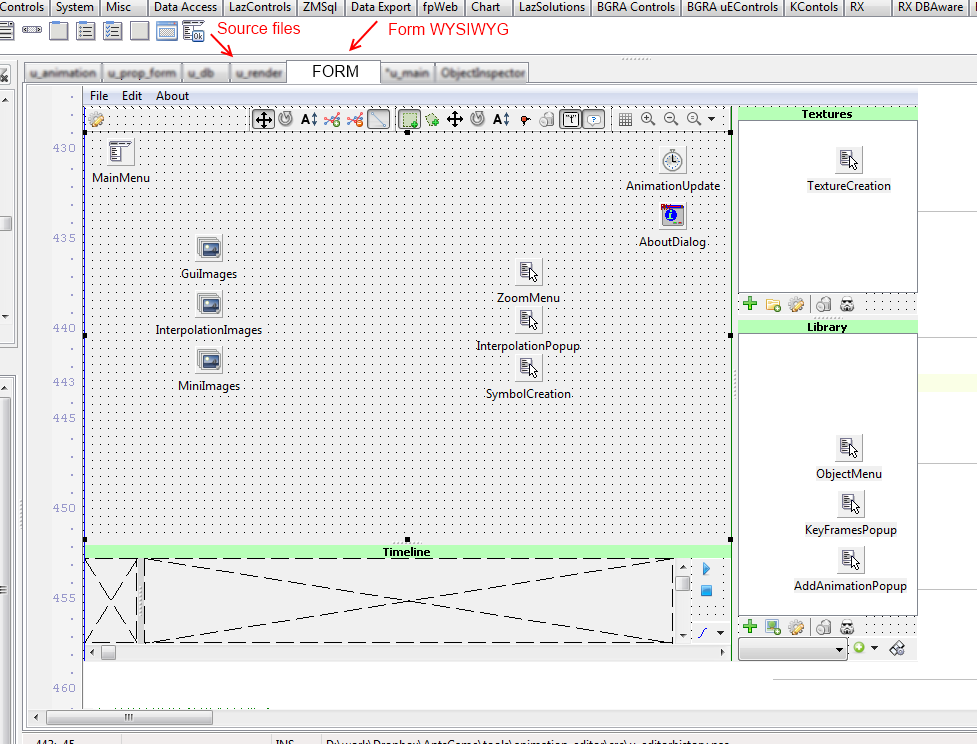
Task: Select the move tool in form toolbar
Action: click(264, 119)
